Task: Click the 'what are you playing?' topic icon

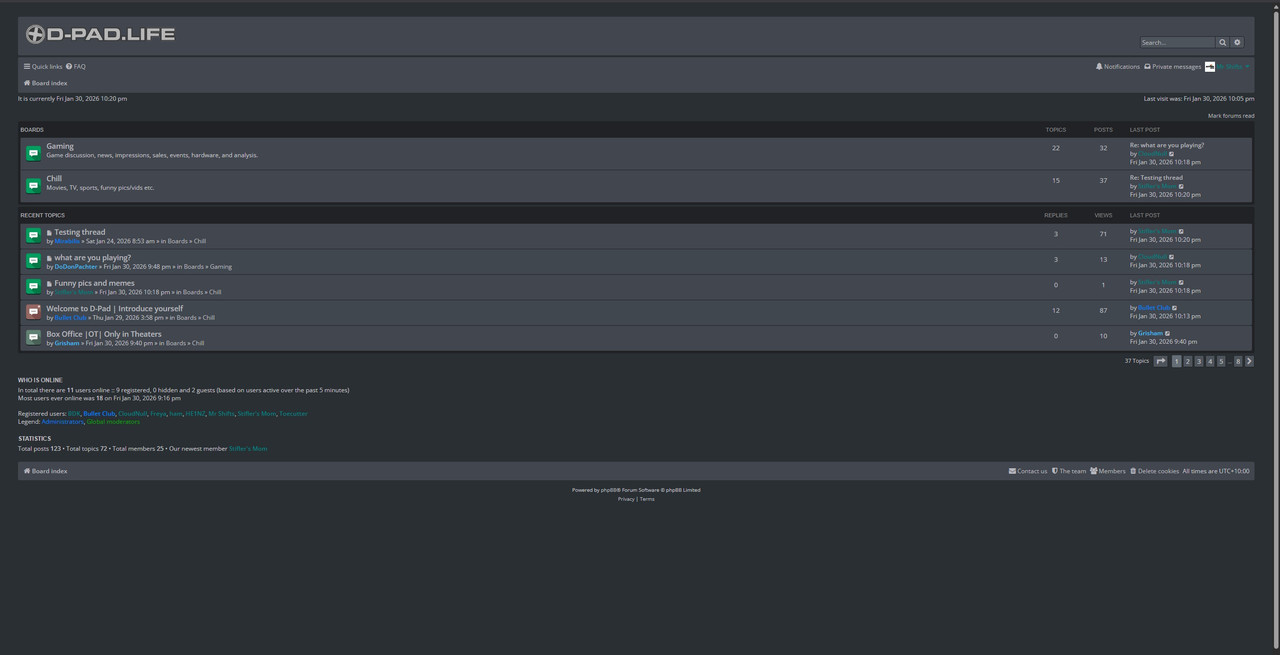Action: (x=33, y=261)
